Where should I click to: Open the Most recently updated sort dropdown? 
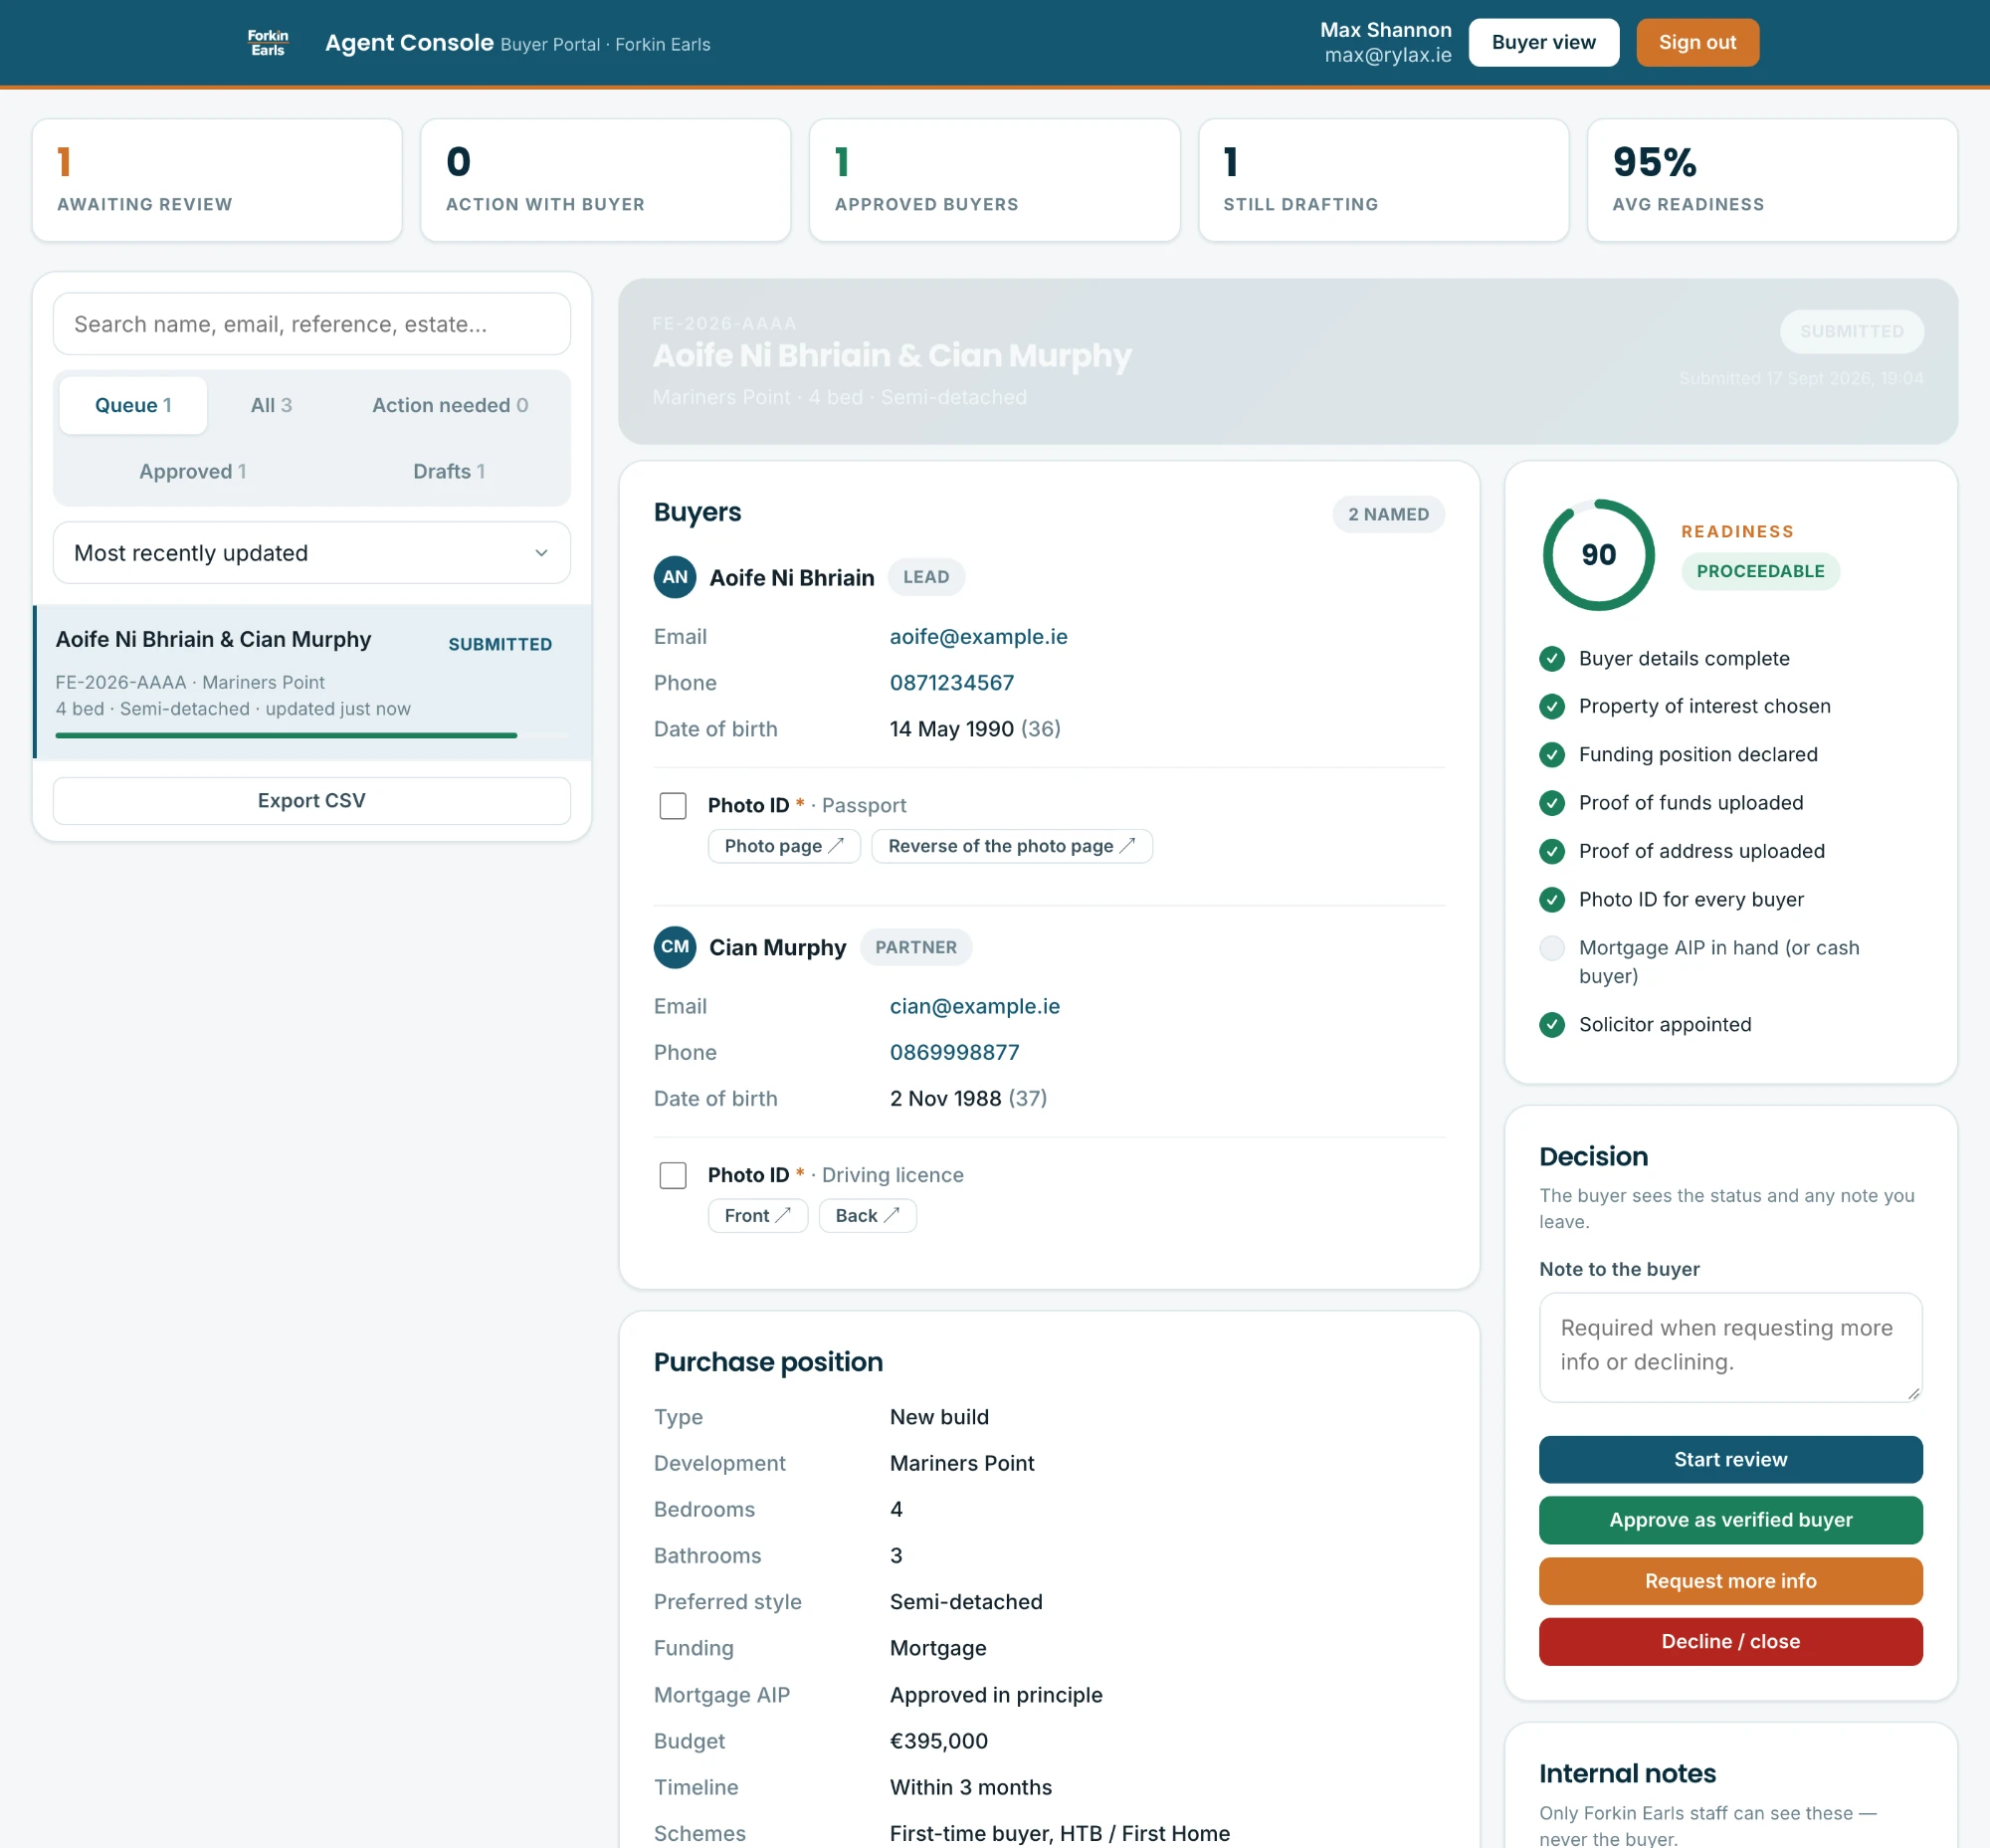tap(312, 553)
